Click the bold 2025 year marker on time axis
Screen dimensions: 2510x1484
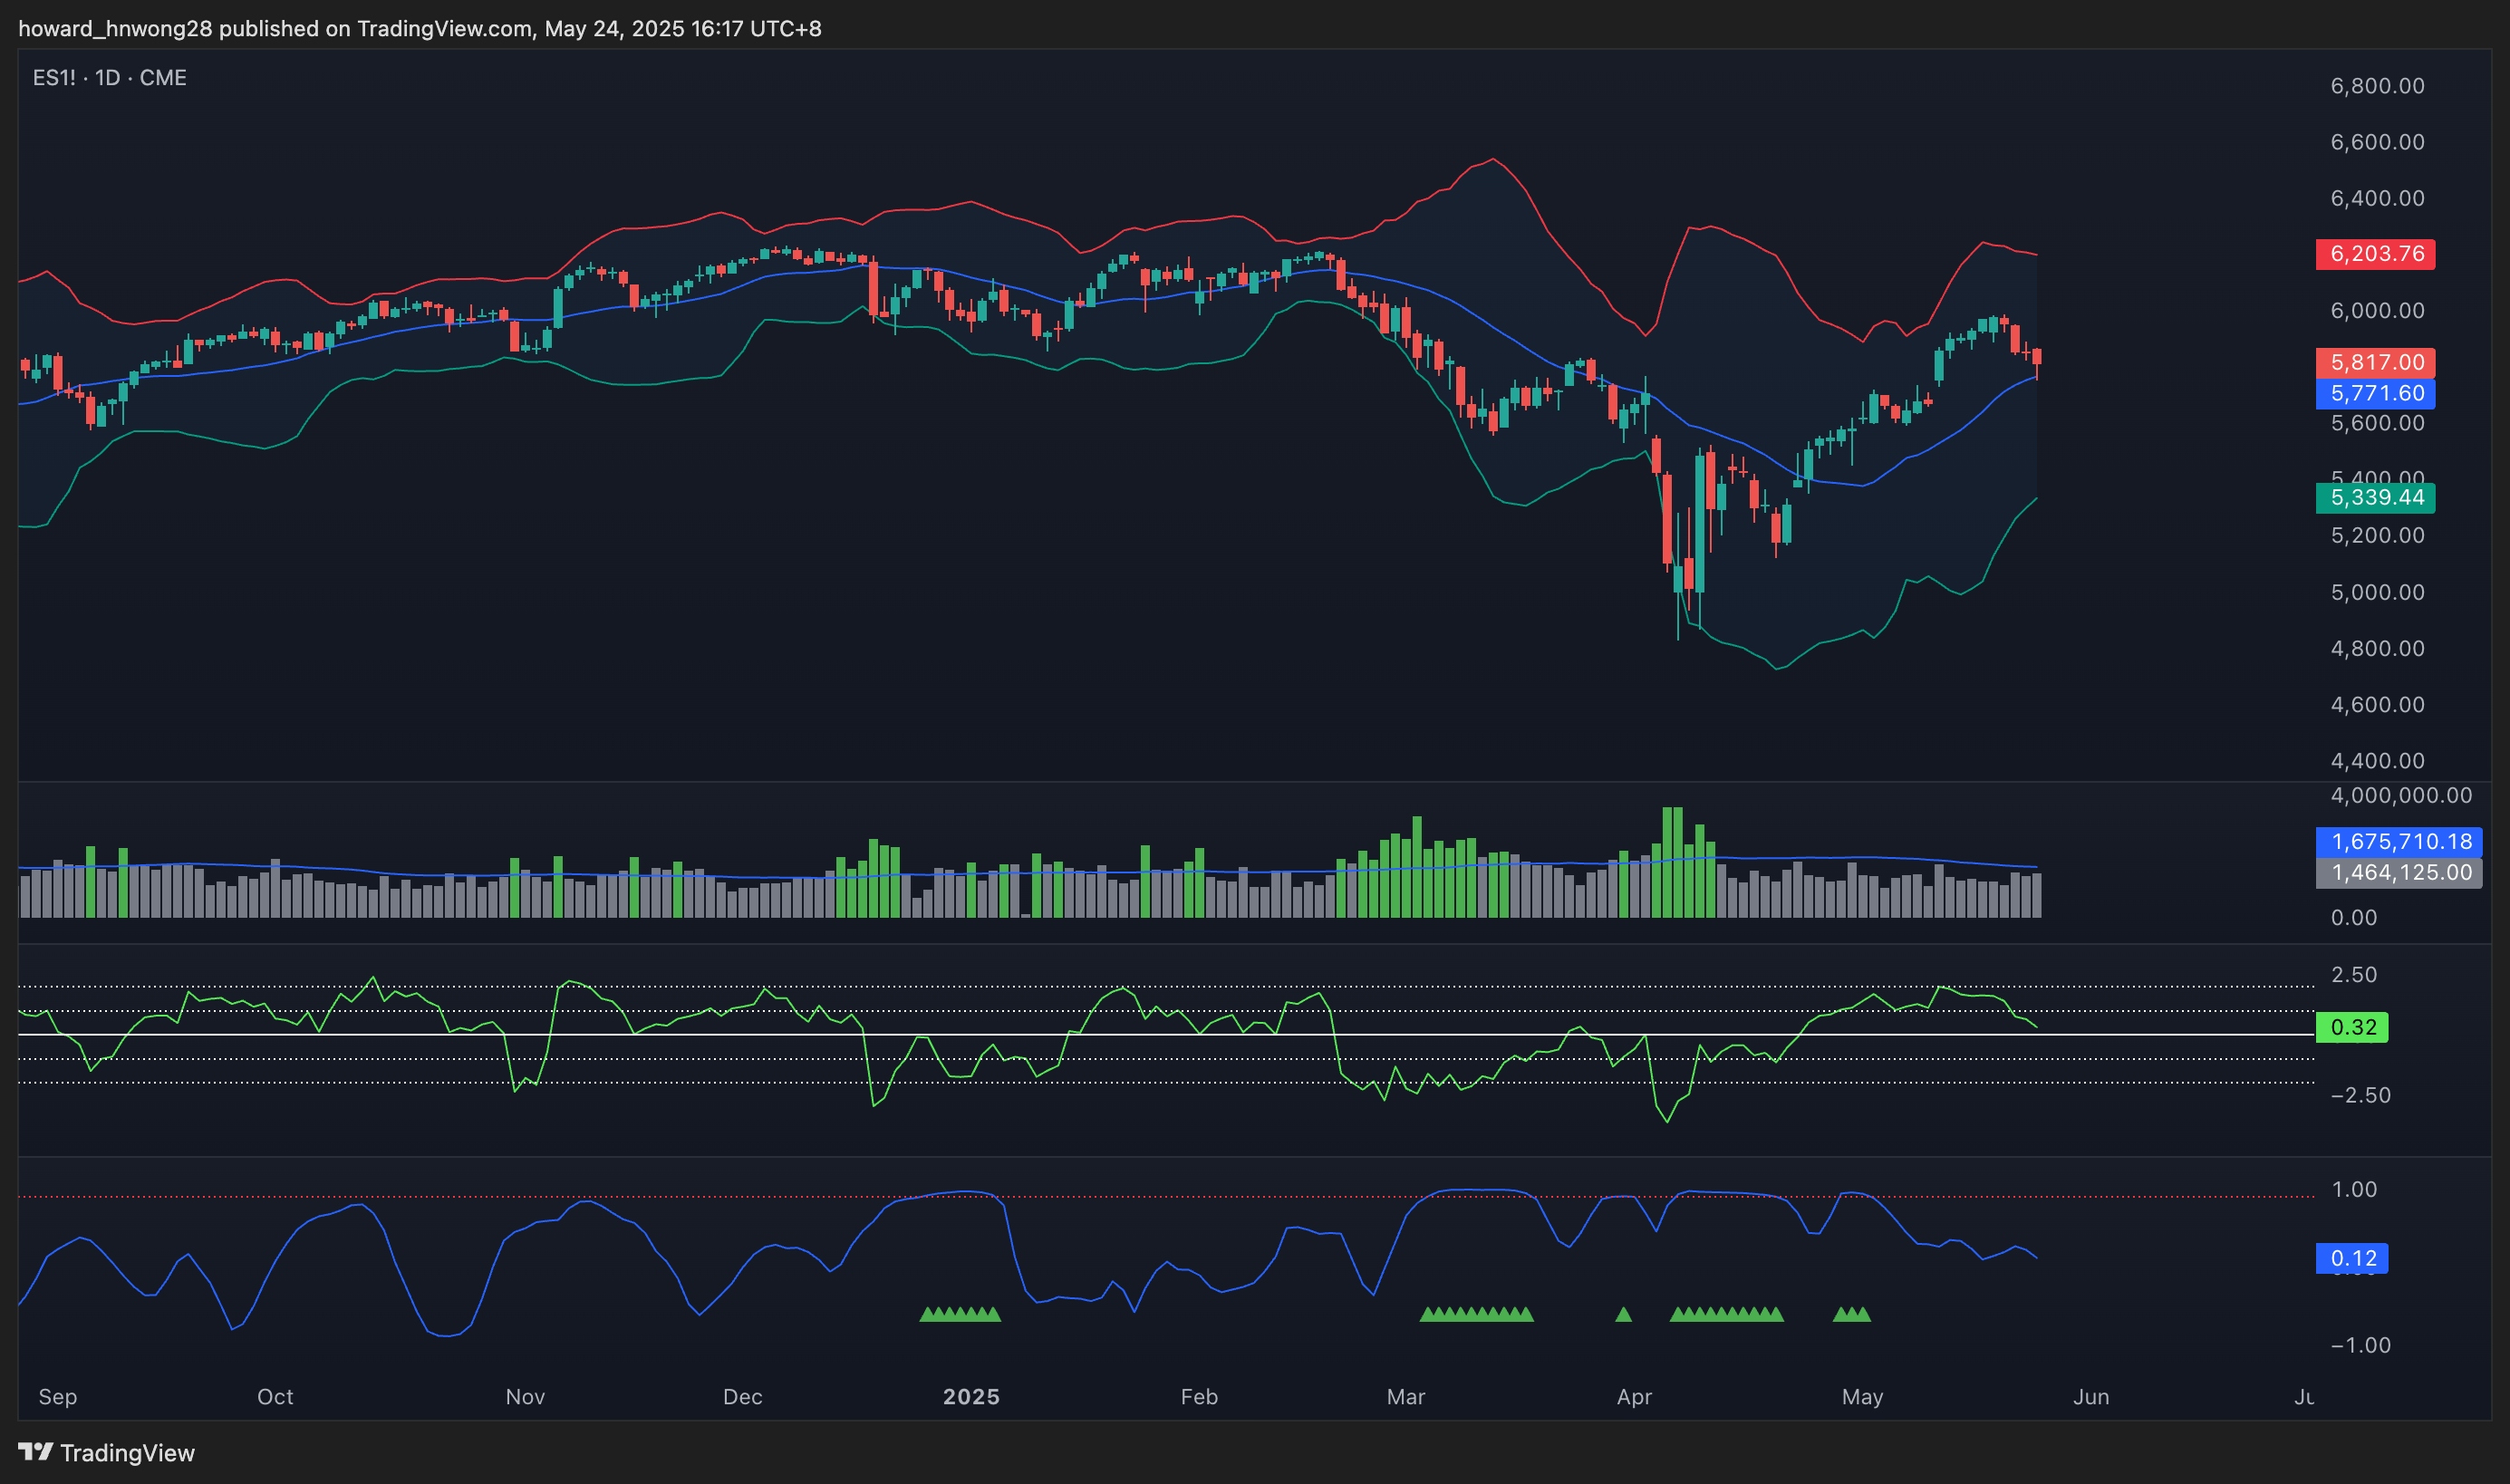tap(971, 1397)
